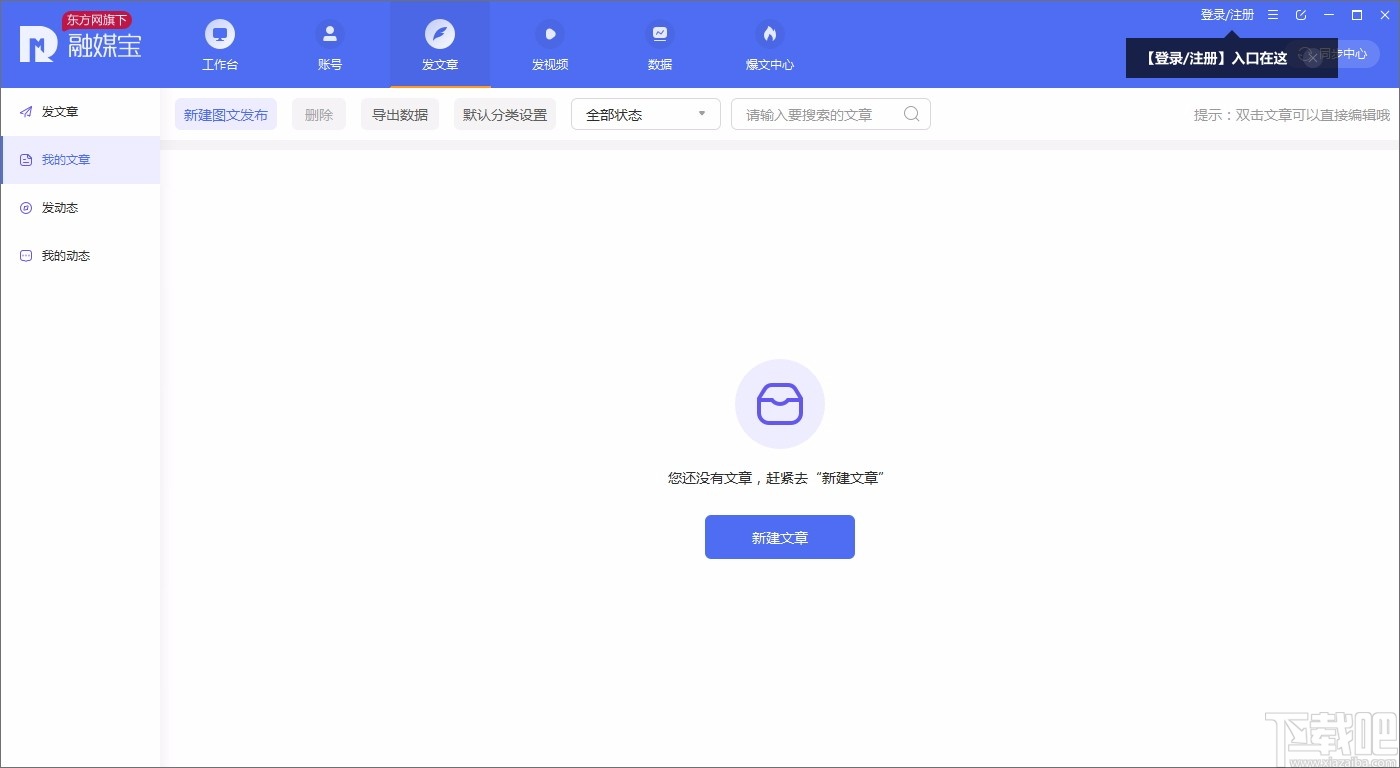Open the hamburger menu in the title bar
The image size is (1400, 768).
tap(1272, 14)
